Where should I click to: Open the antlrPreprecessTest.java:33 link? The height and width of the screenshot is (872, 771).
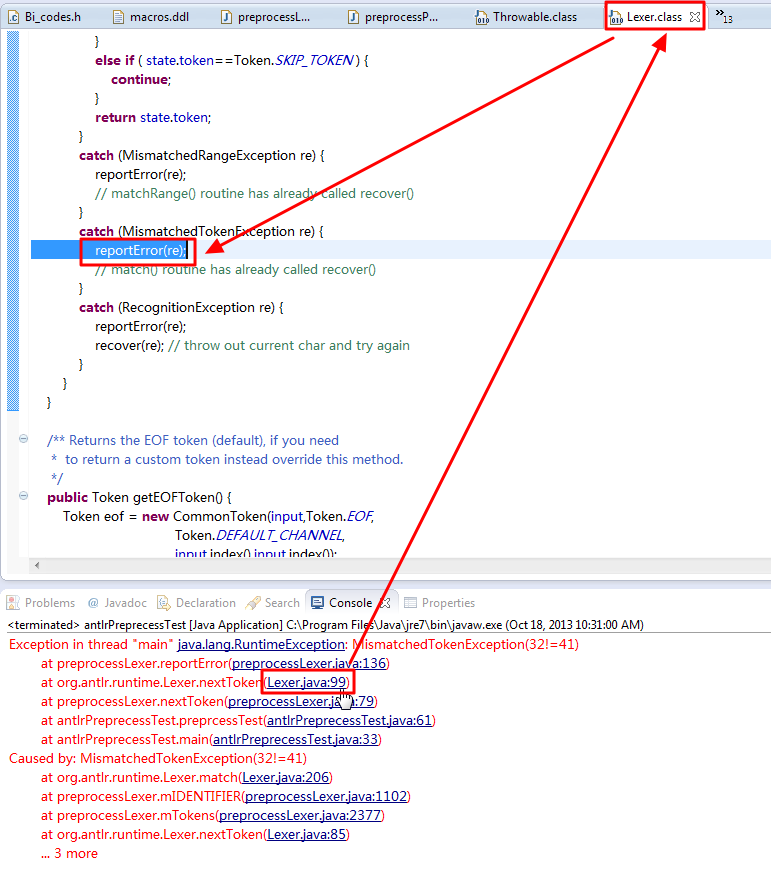[295, 740]
